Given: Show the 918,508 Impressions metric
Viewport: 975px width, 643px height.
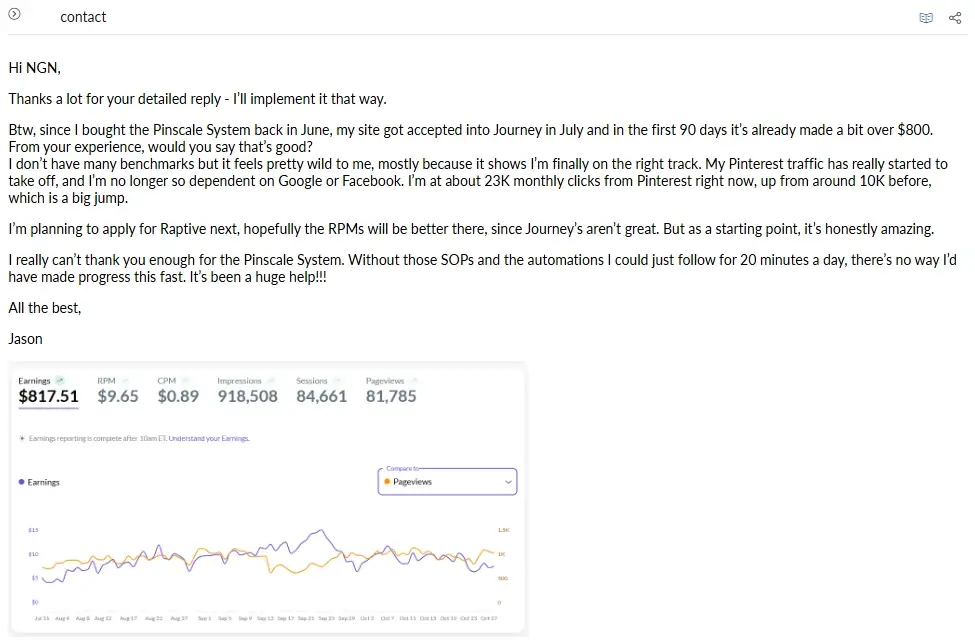Looking at the screenshot, I should 247,396.
